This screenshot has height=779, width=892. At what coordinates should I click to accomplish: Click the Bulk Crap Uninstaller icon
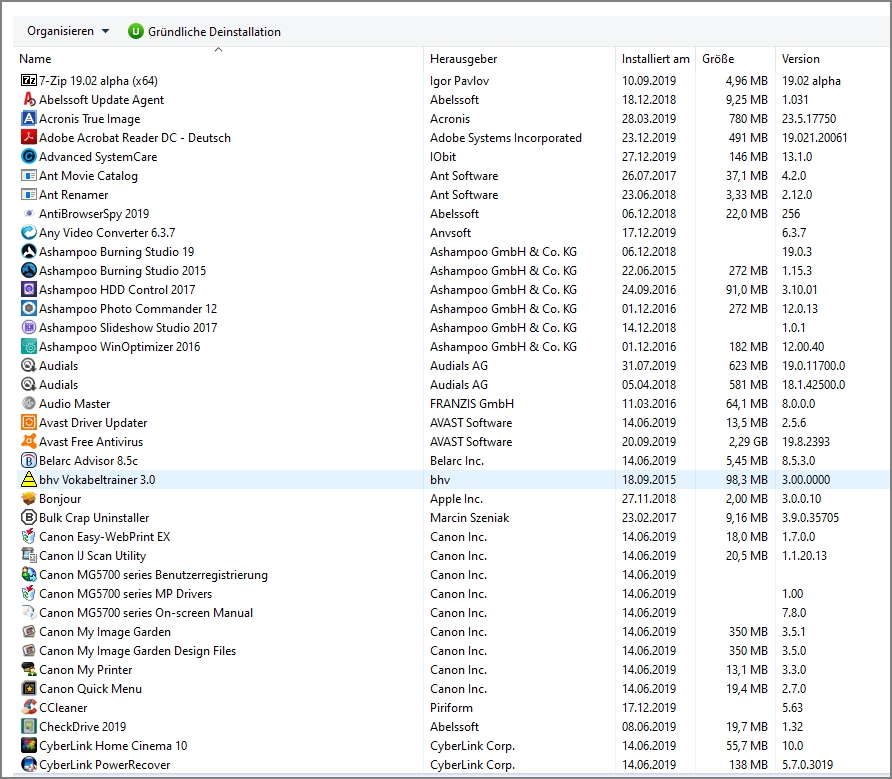[x=28, y=517]
